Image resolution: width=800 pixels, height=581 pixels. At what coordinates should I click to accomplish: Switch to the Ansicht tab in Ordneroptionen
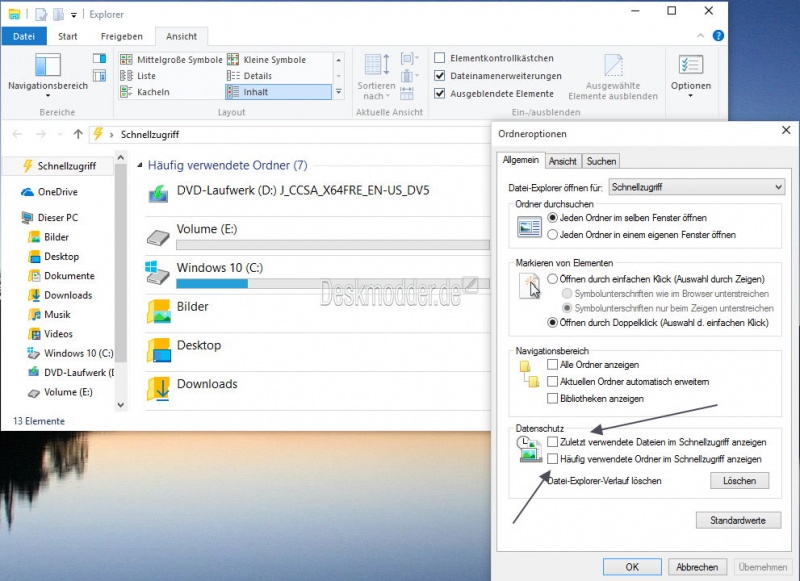click(562, 160)
